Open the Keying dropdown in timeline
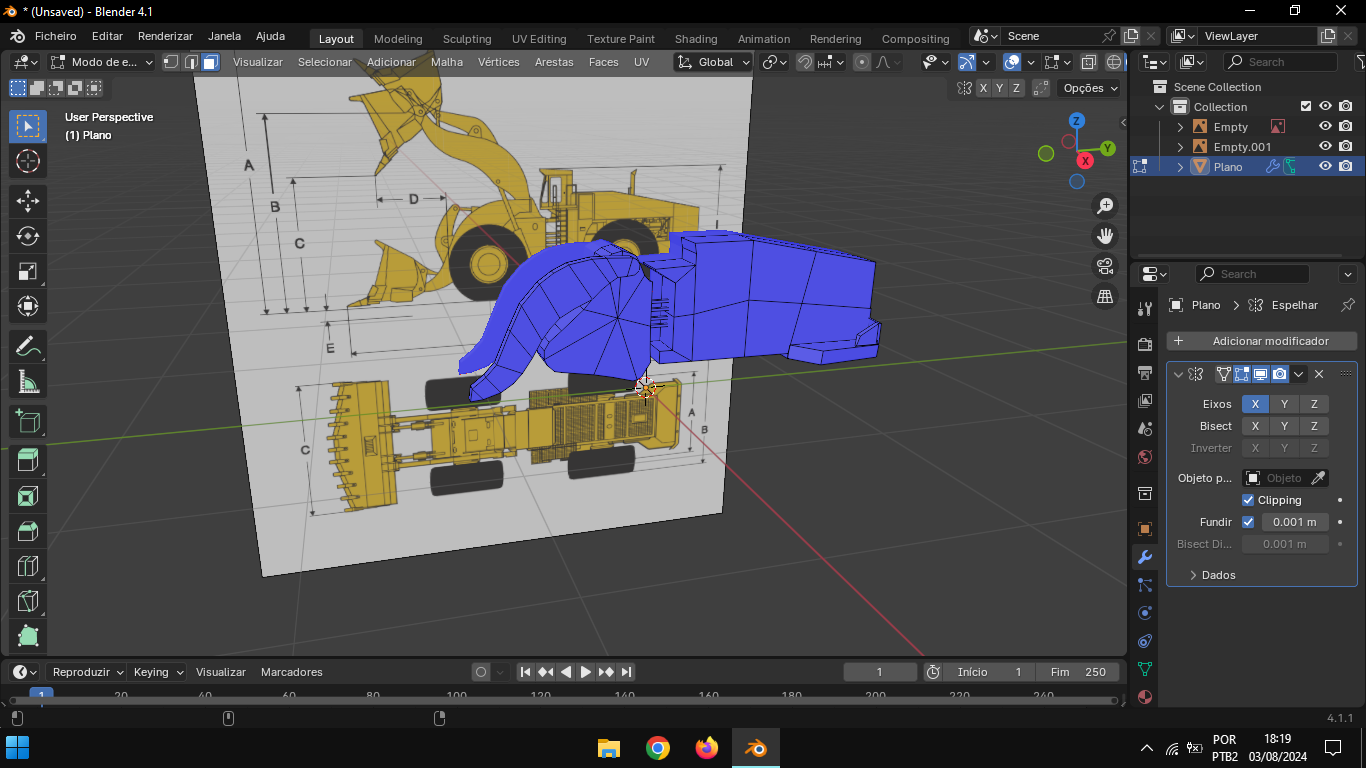Screen dimensions: 1366x768 pyautogui.click(x=158, y=672)
